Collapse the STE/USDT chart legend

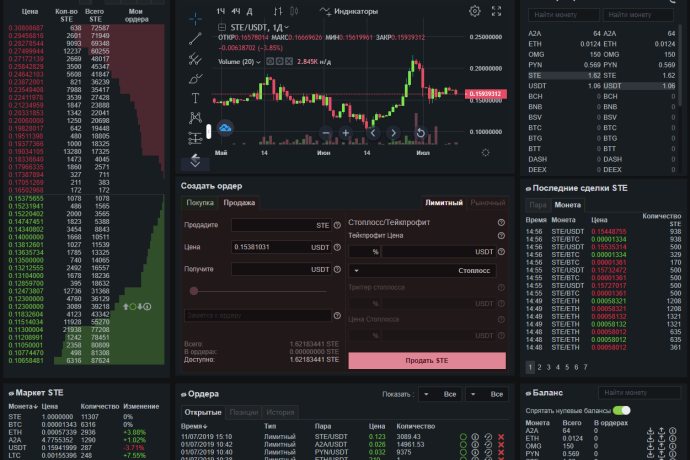click(222, 28)
